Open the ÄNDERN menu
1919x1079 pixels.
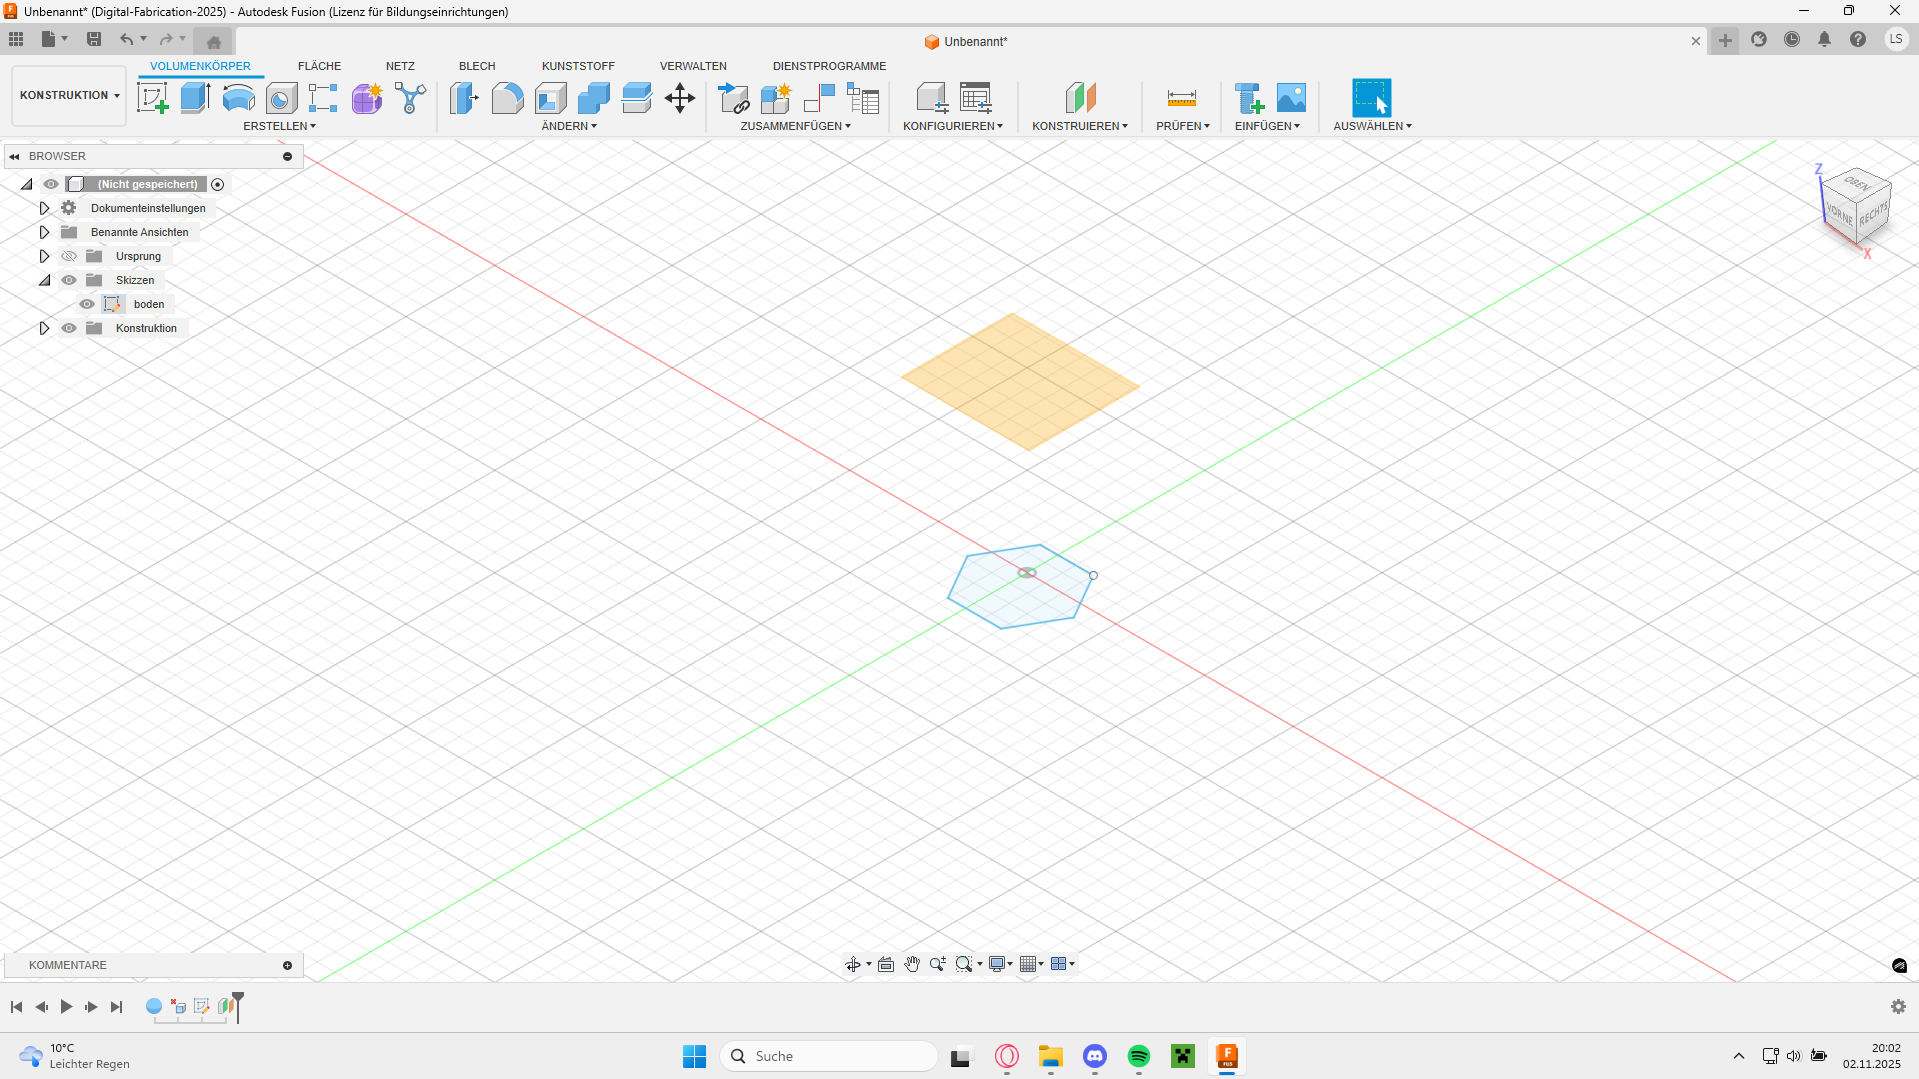(568, 126)
